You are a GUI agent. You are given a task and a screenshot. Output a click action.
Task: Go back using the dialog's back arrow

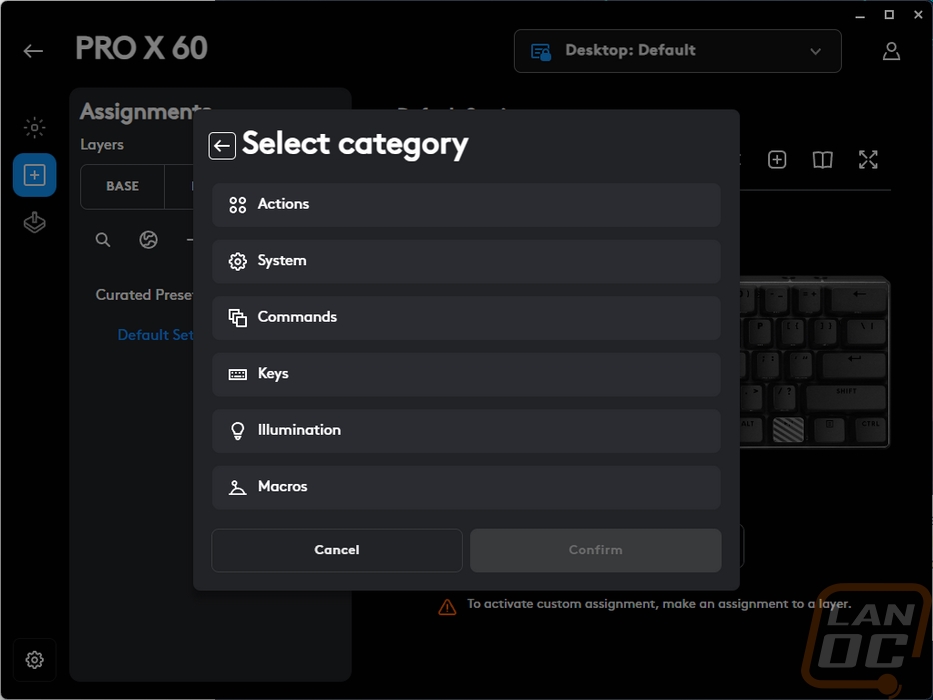[x=222, y=146]
